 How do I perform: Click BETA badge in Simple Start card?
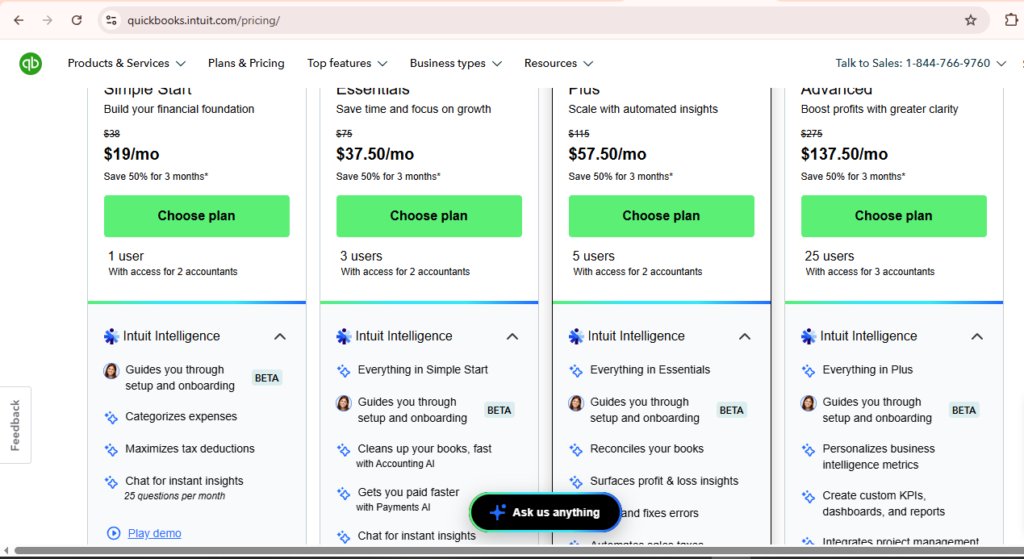coord(266,378)
